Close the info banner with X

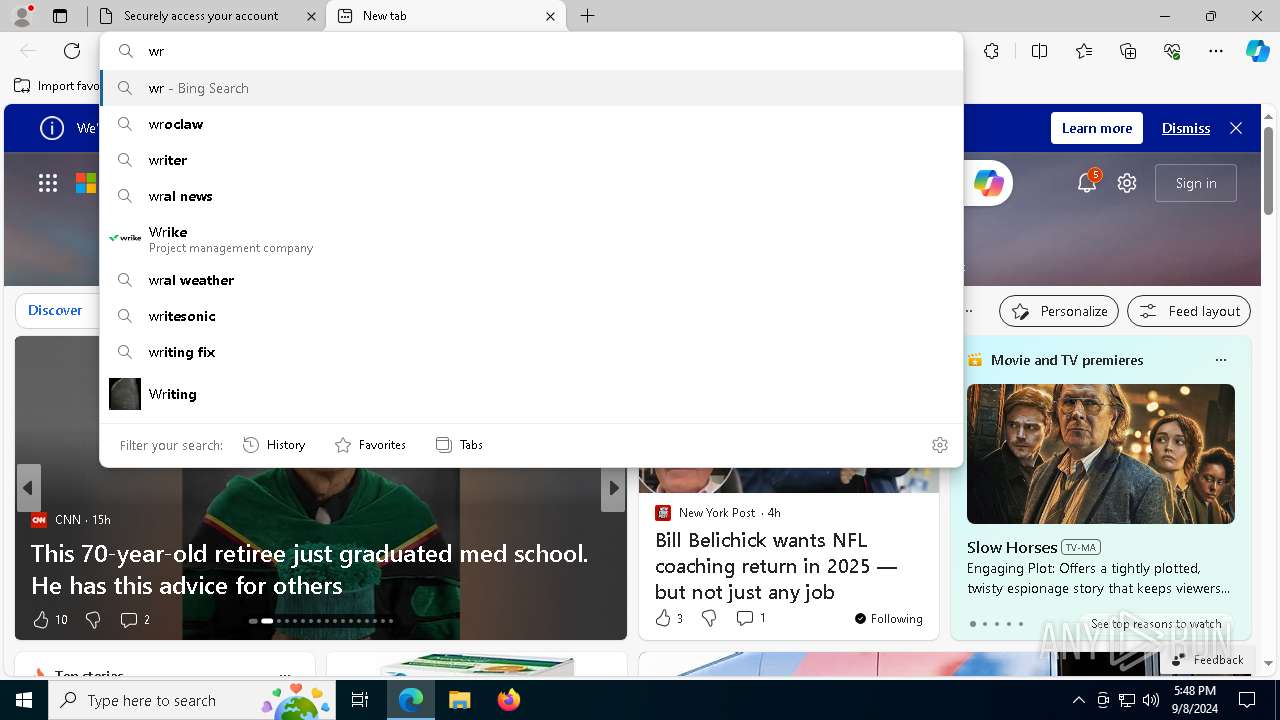click(1236, 128)
